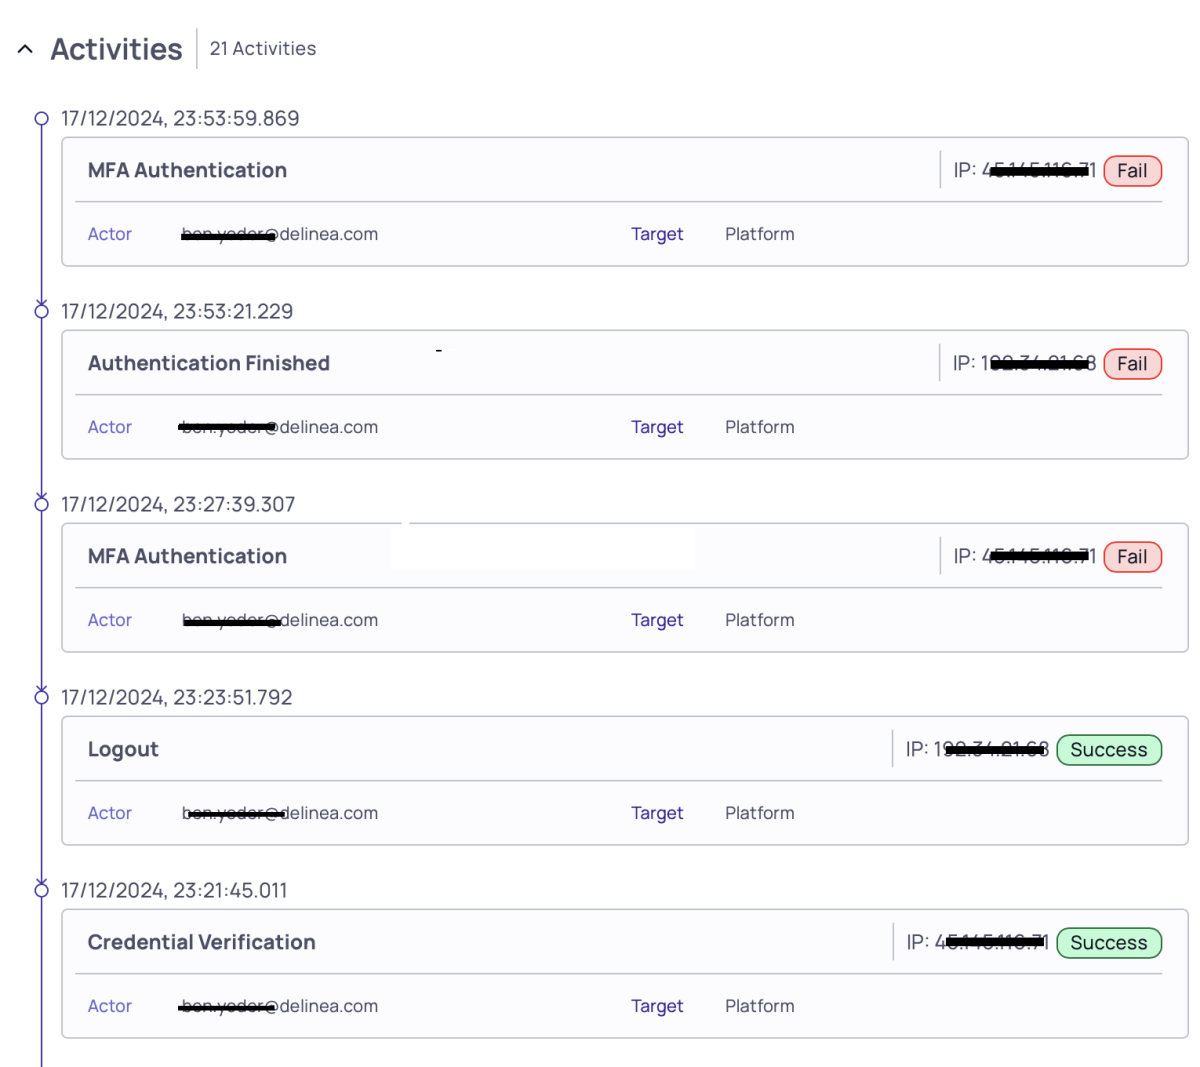Viewport: 1200px width, 1067px height.
Task: Click the Actor link in the Logout card
Action: [x=110, y=813]
